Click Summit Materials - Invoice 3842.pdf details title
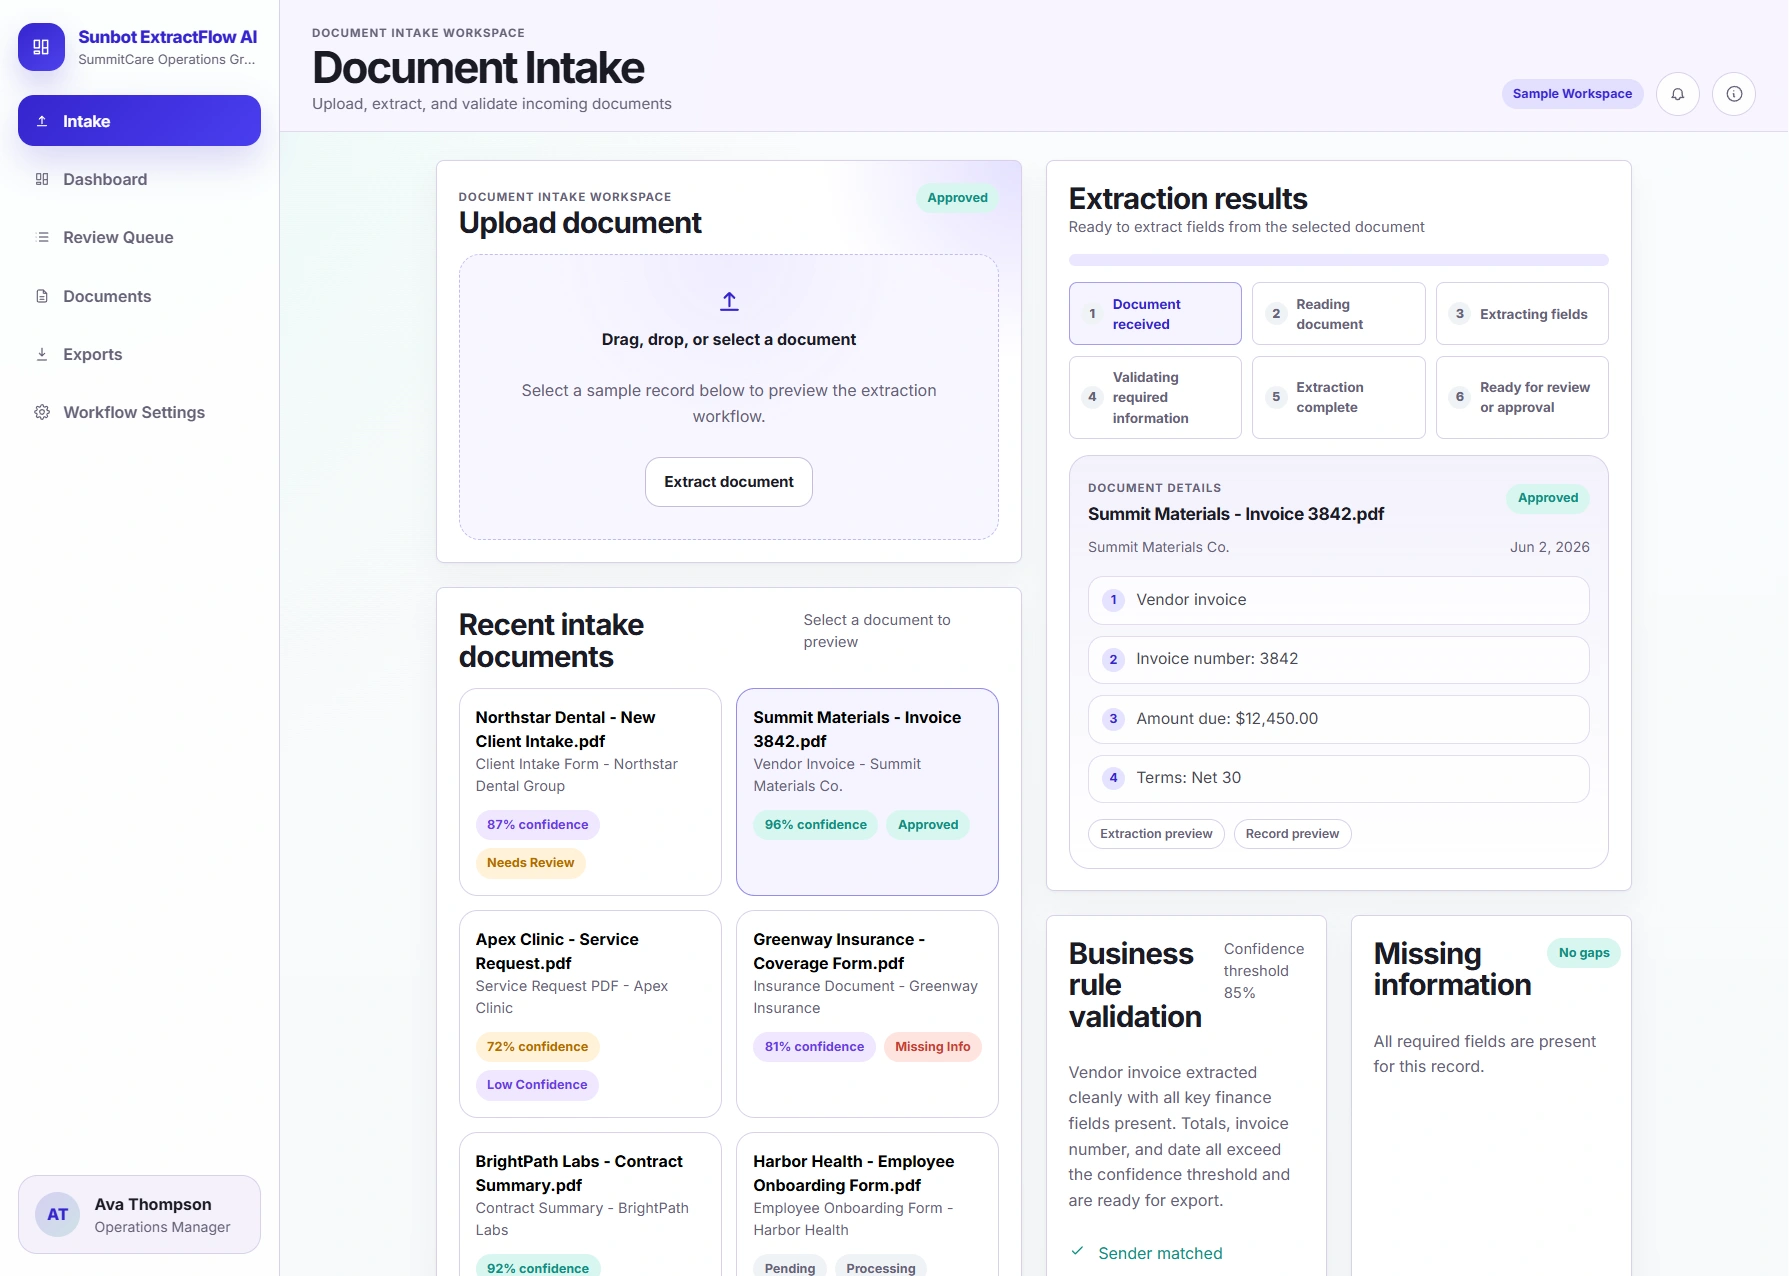Image resolution: width=1789 pixels, height=1276 pixels. 1236,514
